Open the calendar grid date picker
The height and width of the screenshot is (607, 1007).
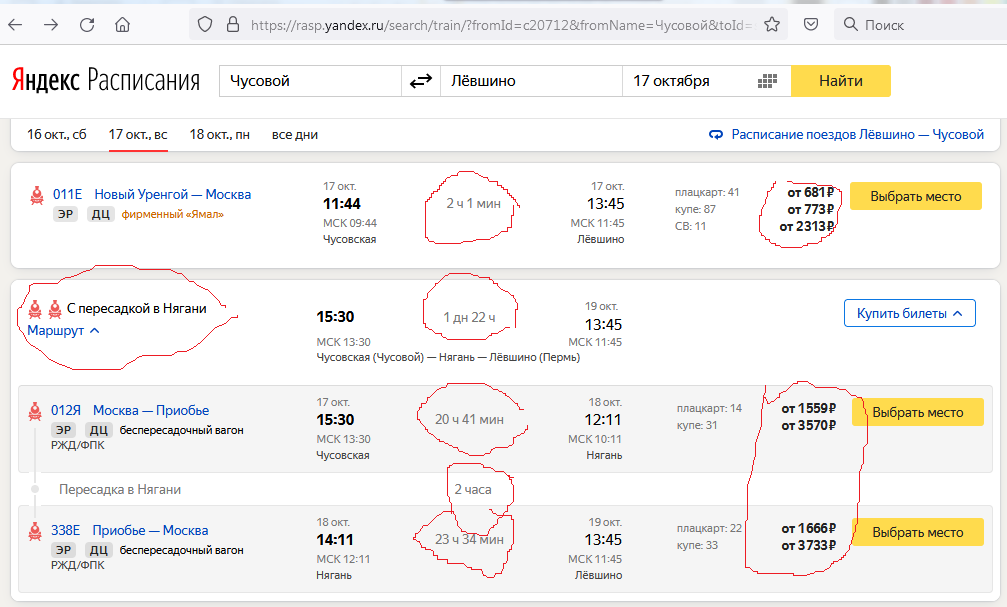coord(767,81)
